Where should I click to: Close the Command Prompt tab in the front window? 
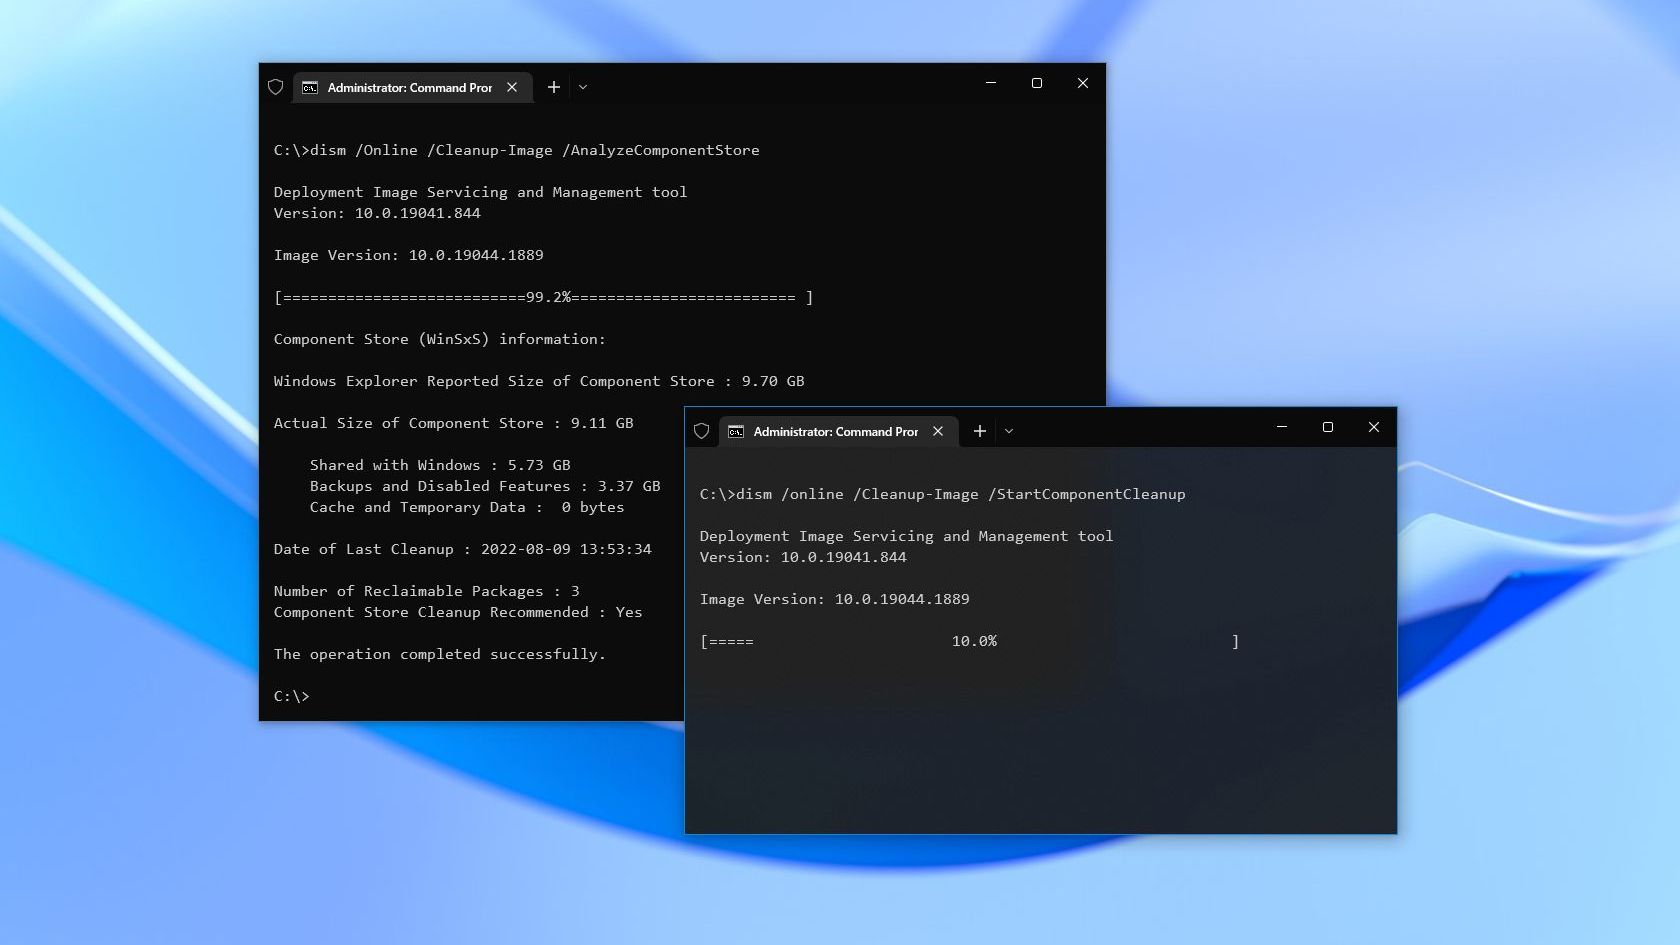pyautogui.click(x=938, y=431)
